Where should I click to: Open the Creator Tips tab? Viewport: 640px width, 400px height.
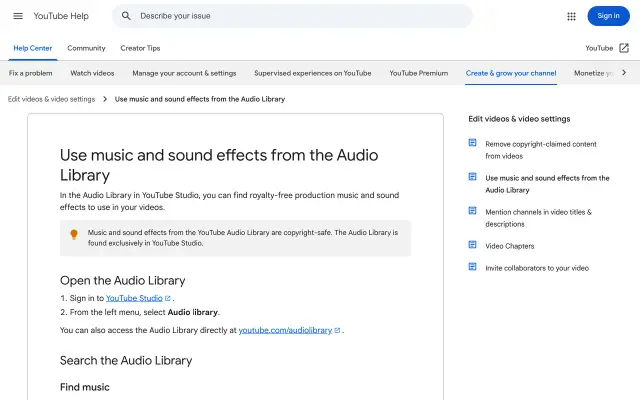(140, 48)
